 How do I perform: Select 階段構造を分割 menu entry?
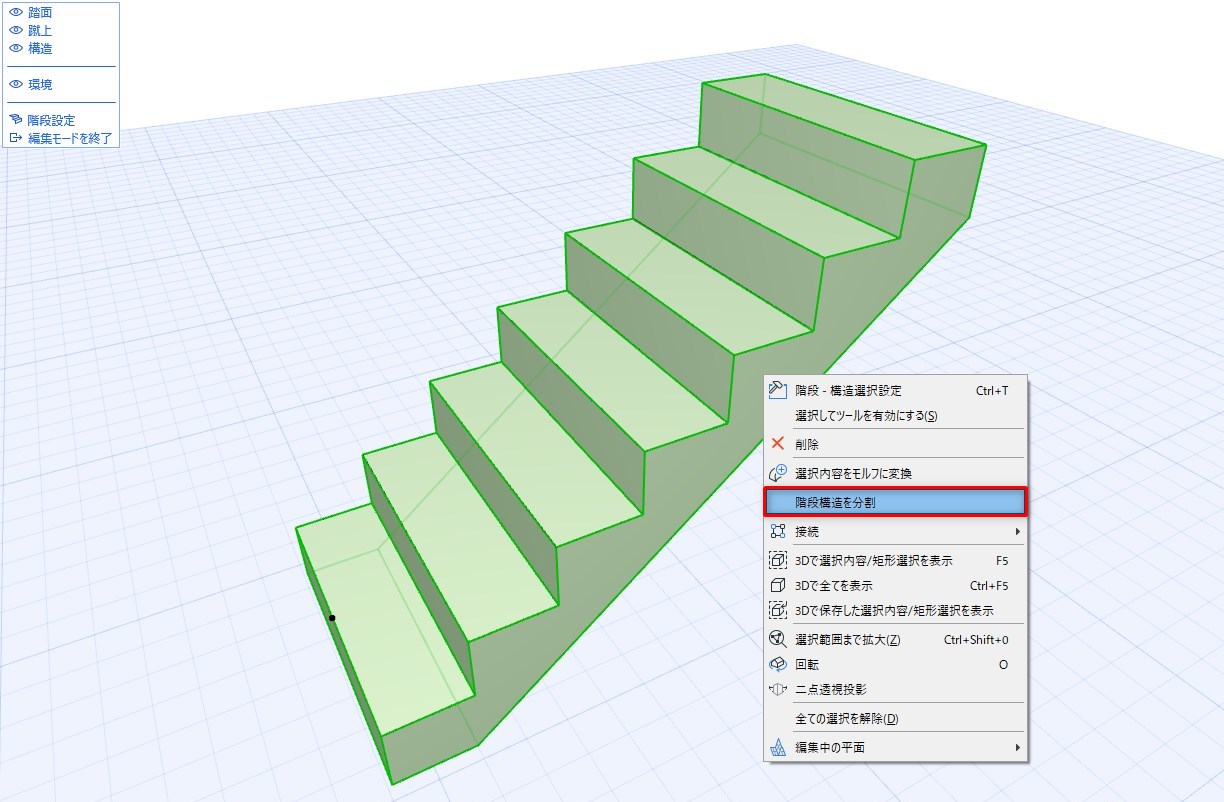click(x=896, y=502)
